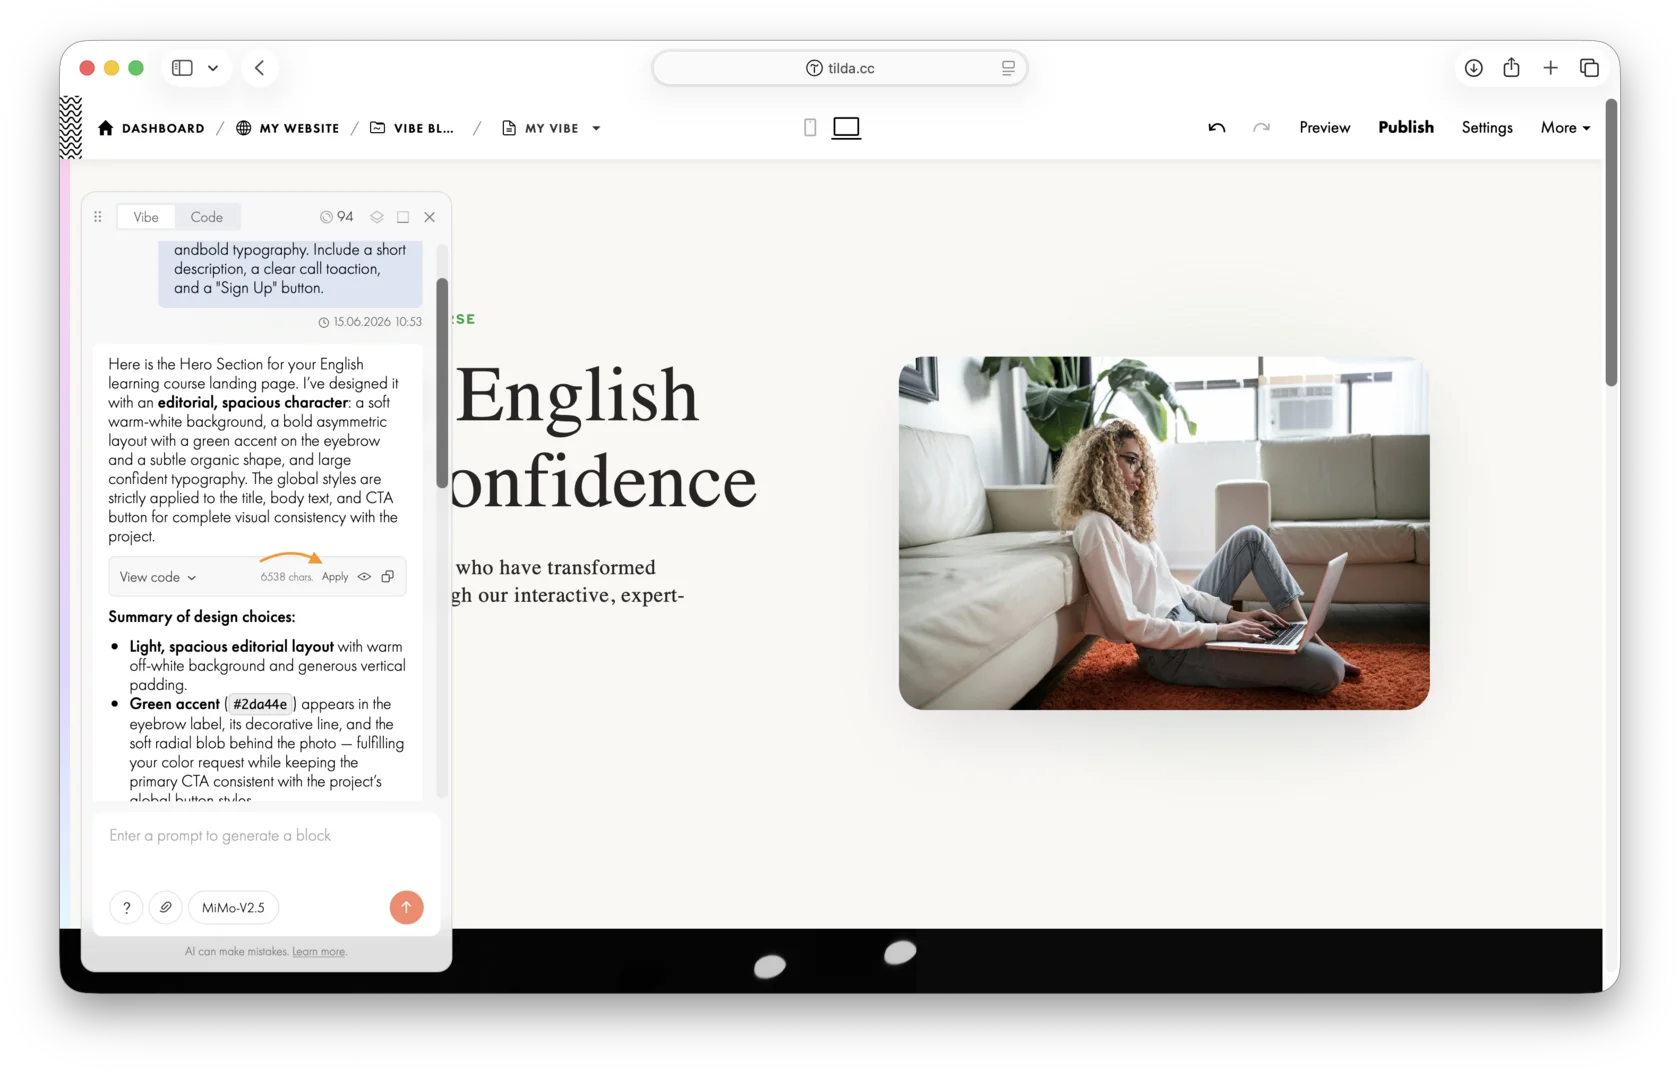Open page Settings
The image size is (1680, 1072).
[1486, 127]
